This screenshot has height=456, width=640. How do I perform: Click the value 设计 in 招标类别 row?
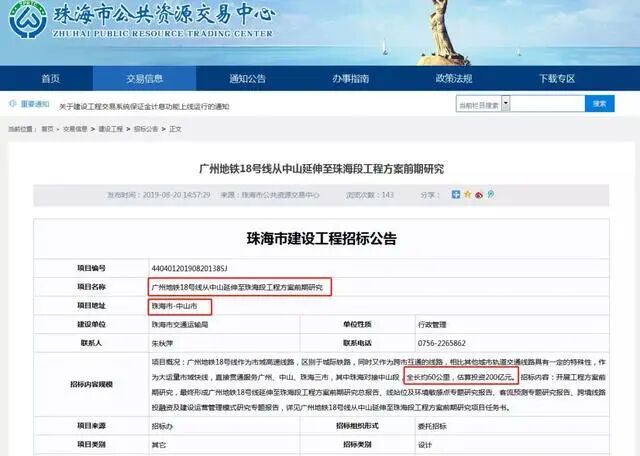point(424,445)
